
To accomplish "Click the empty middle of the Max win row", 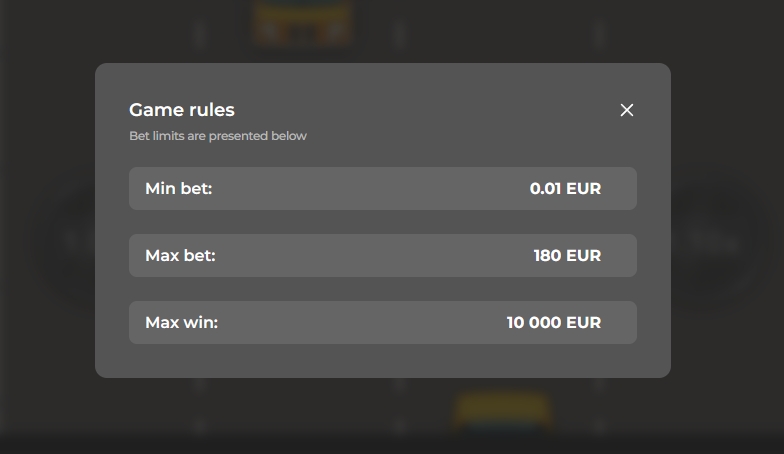I will click(360, 322).
